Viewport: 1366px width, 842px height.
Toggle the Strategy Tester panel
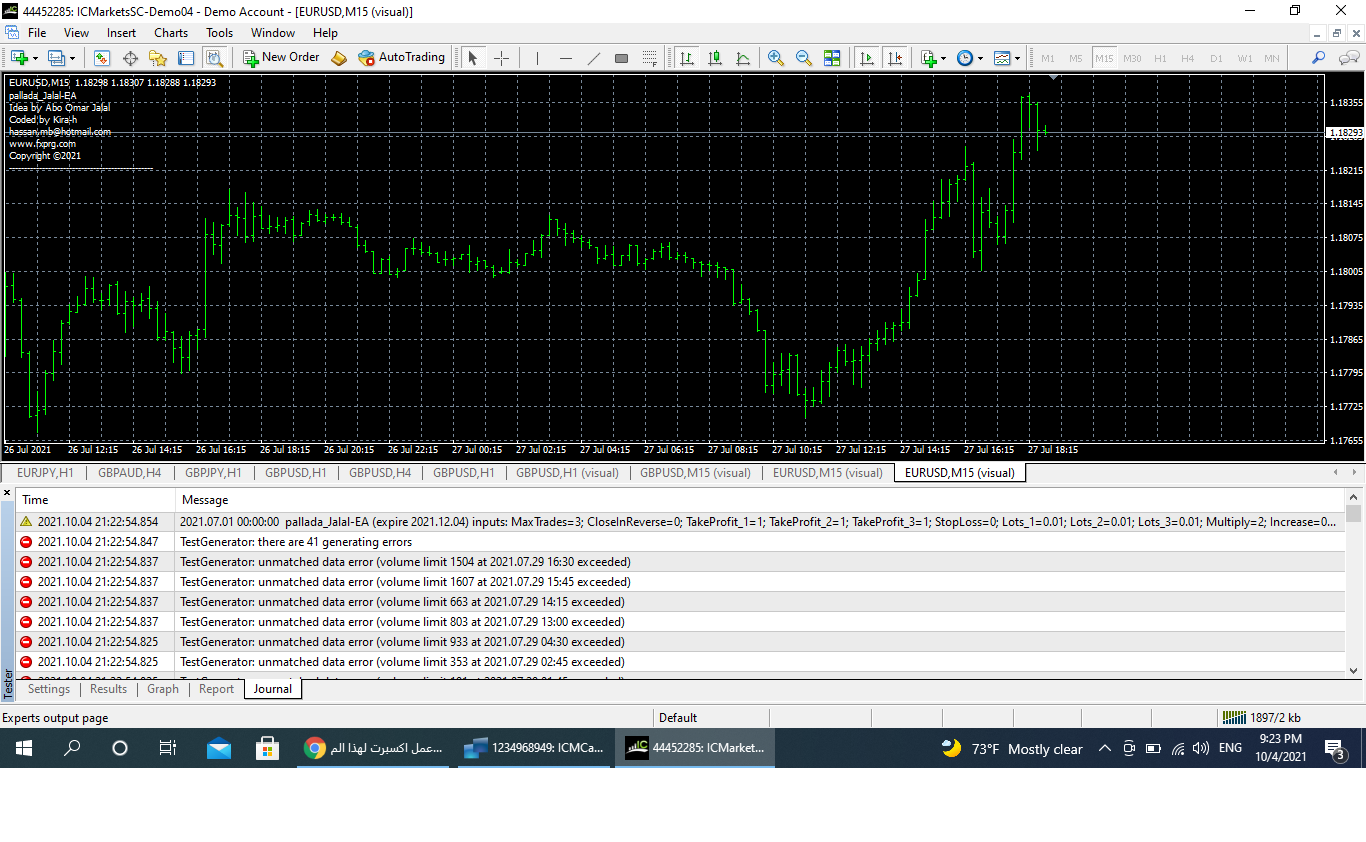[x=213, y=58]
